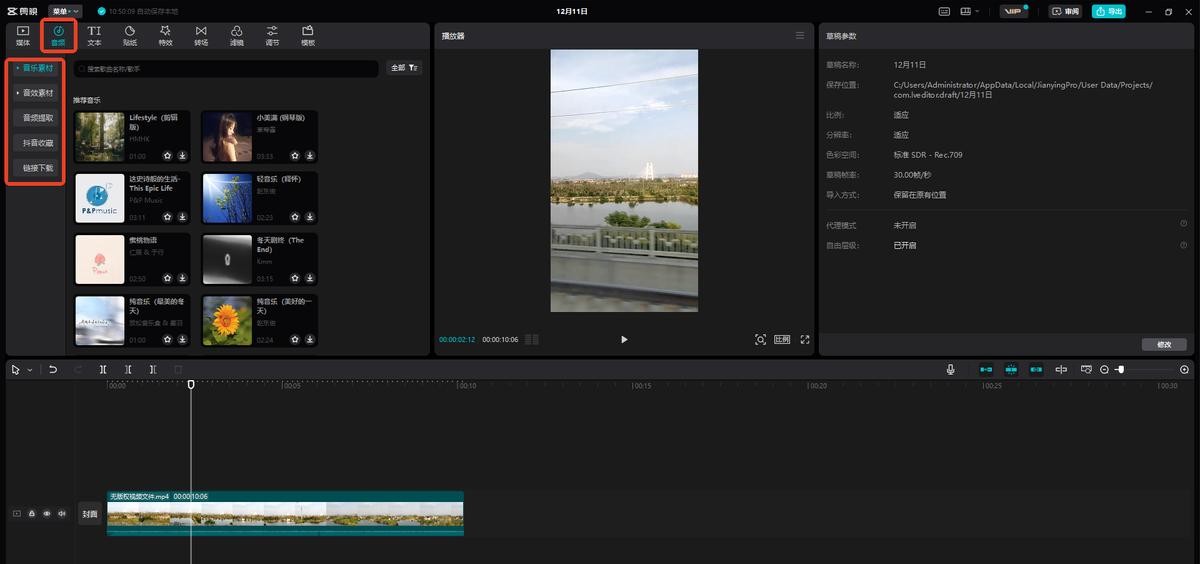Toggle video track visibility eye icon

pyautogui.click(x=46, y=514)
